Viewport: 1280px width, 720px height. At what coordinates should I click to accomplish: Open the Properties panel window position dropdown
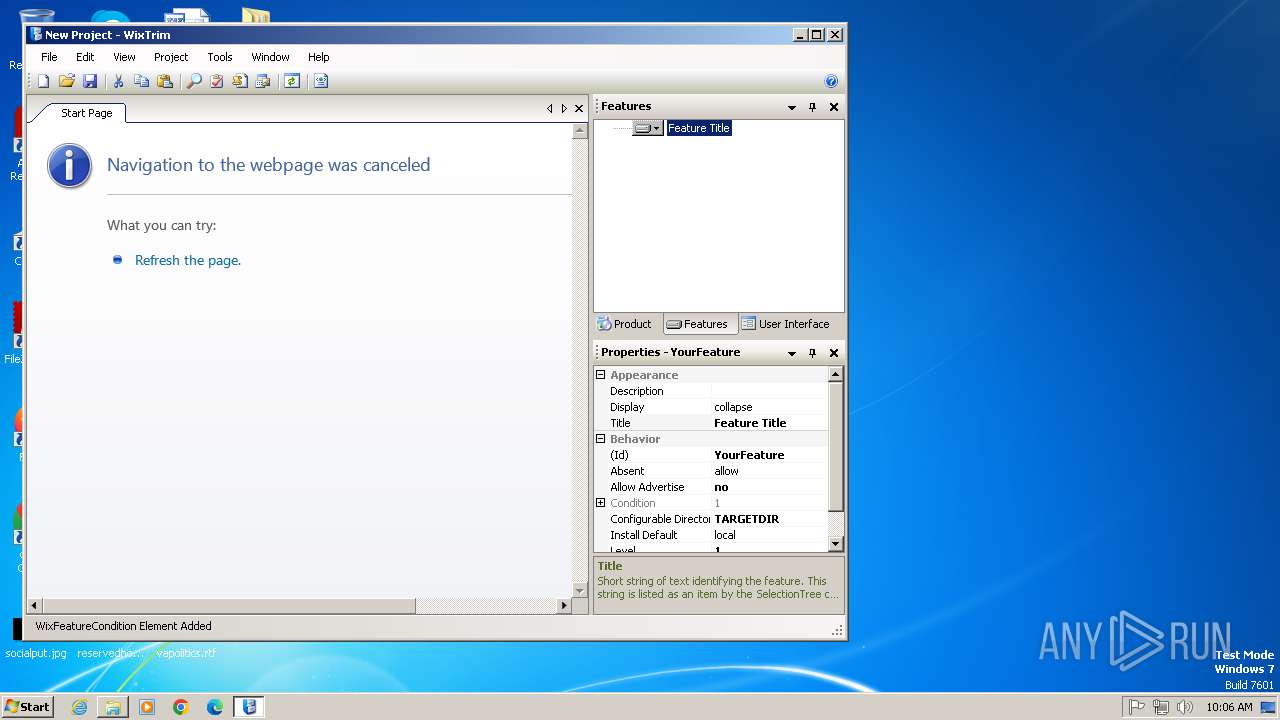[792, 353]
